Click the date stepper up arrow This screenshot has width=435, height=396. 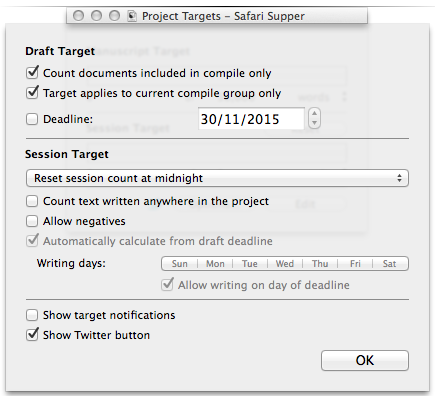314,113
